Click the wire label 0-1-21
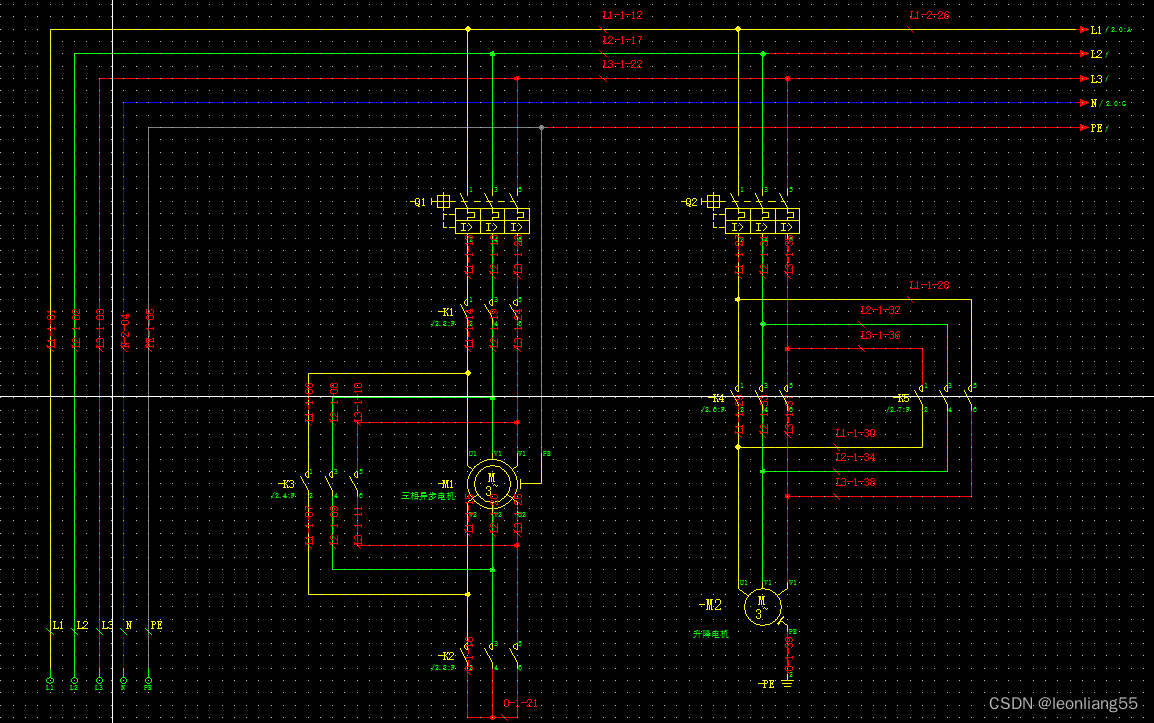The height and width of the screenshot is (723, 1154). click(520, 703)
